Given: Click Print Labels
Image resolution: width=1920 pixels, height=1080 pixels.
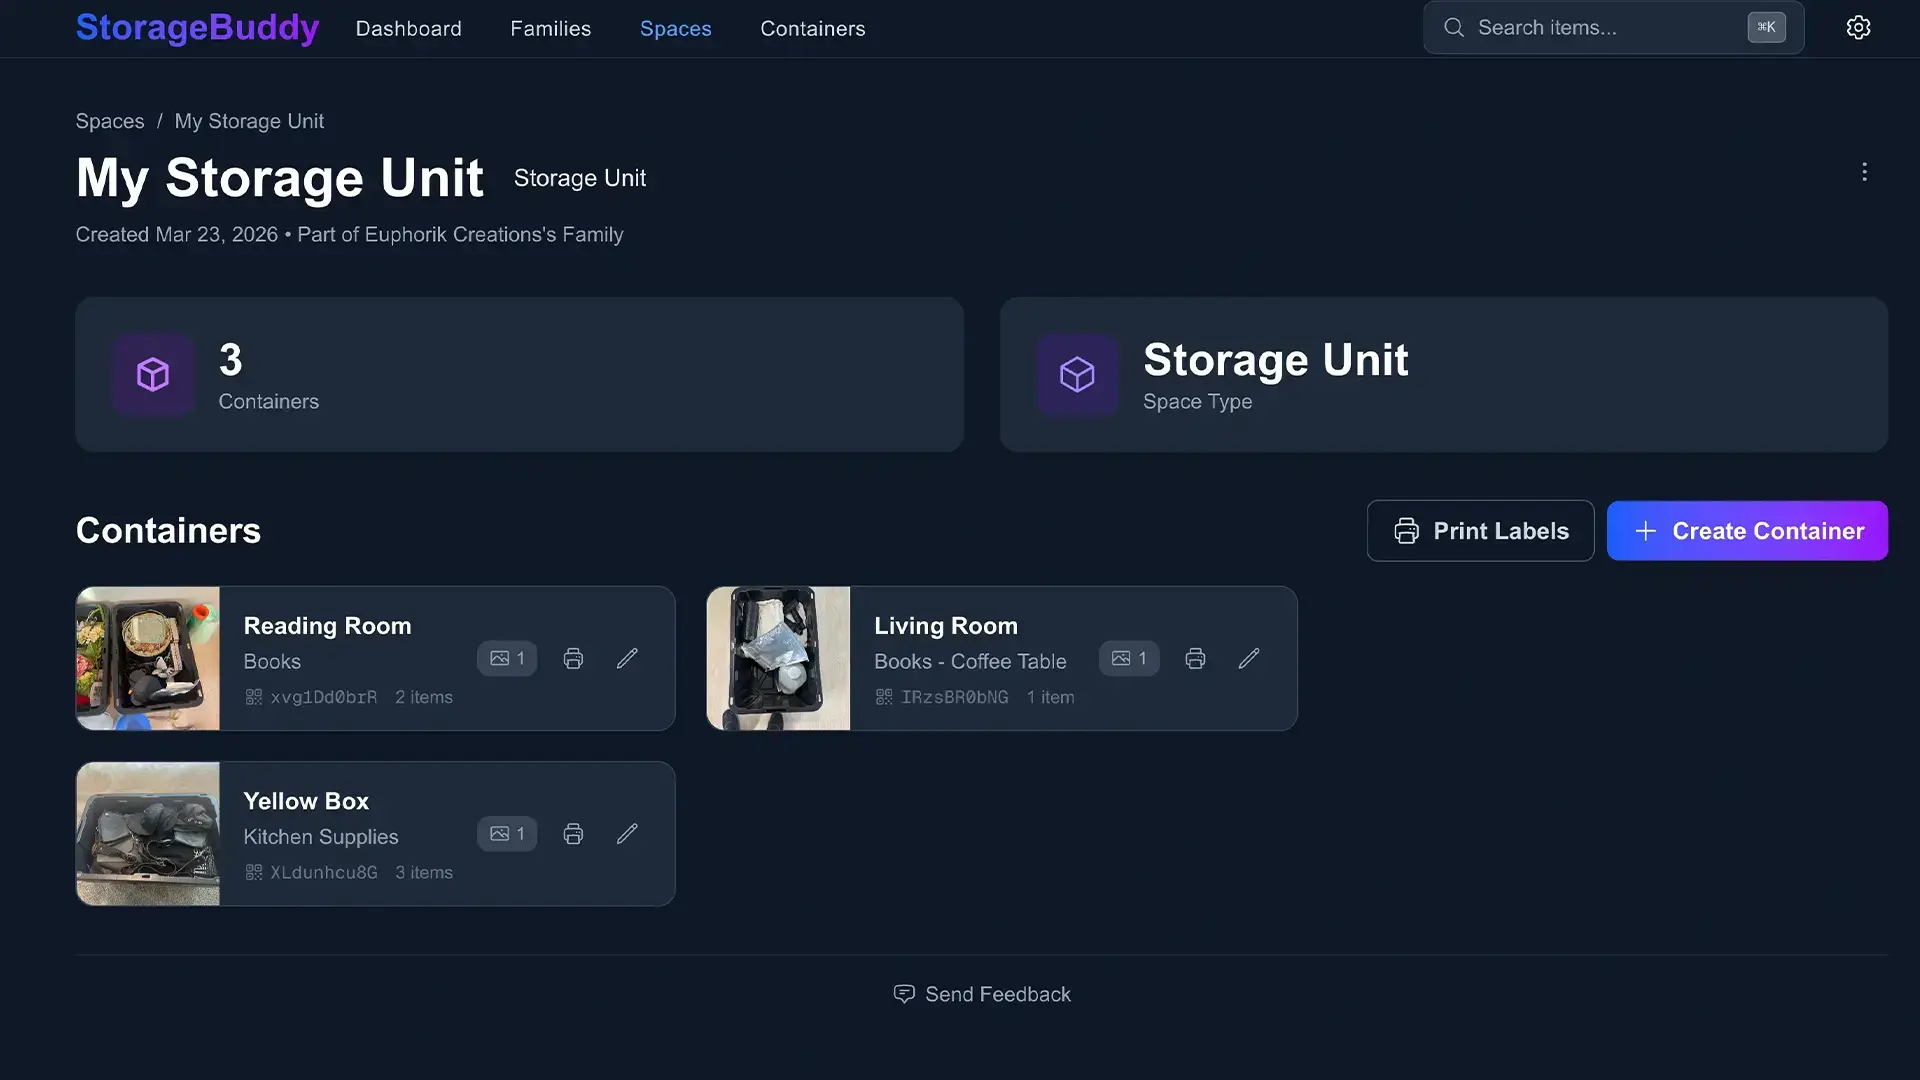Looking at the screenshot, I should [x=1480, y=530].
